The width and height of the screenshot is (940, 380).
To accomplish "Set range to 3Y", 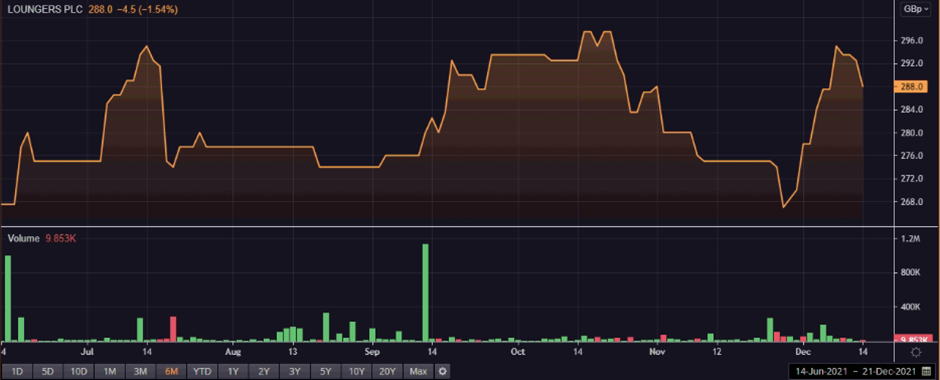I will pyautogui.click(x=295, y=372).
